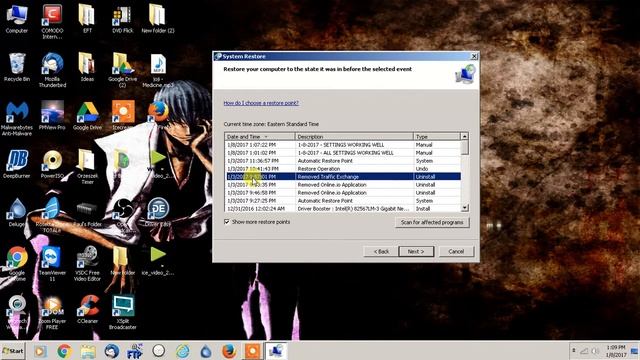
Task: Open the Recycle Bin
Action: tap(17, 67)
